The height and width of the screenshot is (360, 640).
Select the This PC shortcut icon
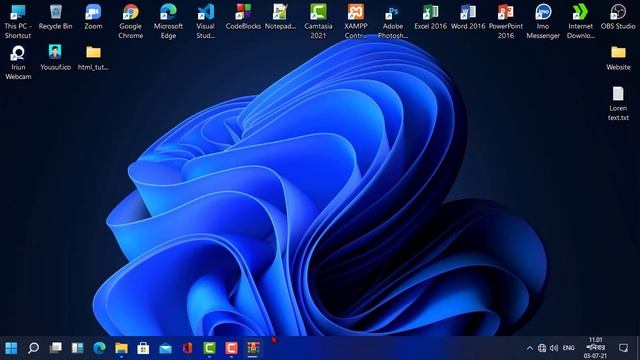(x=18, y=21)
